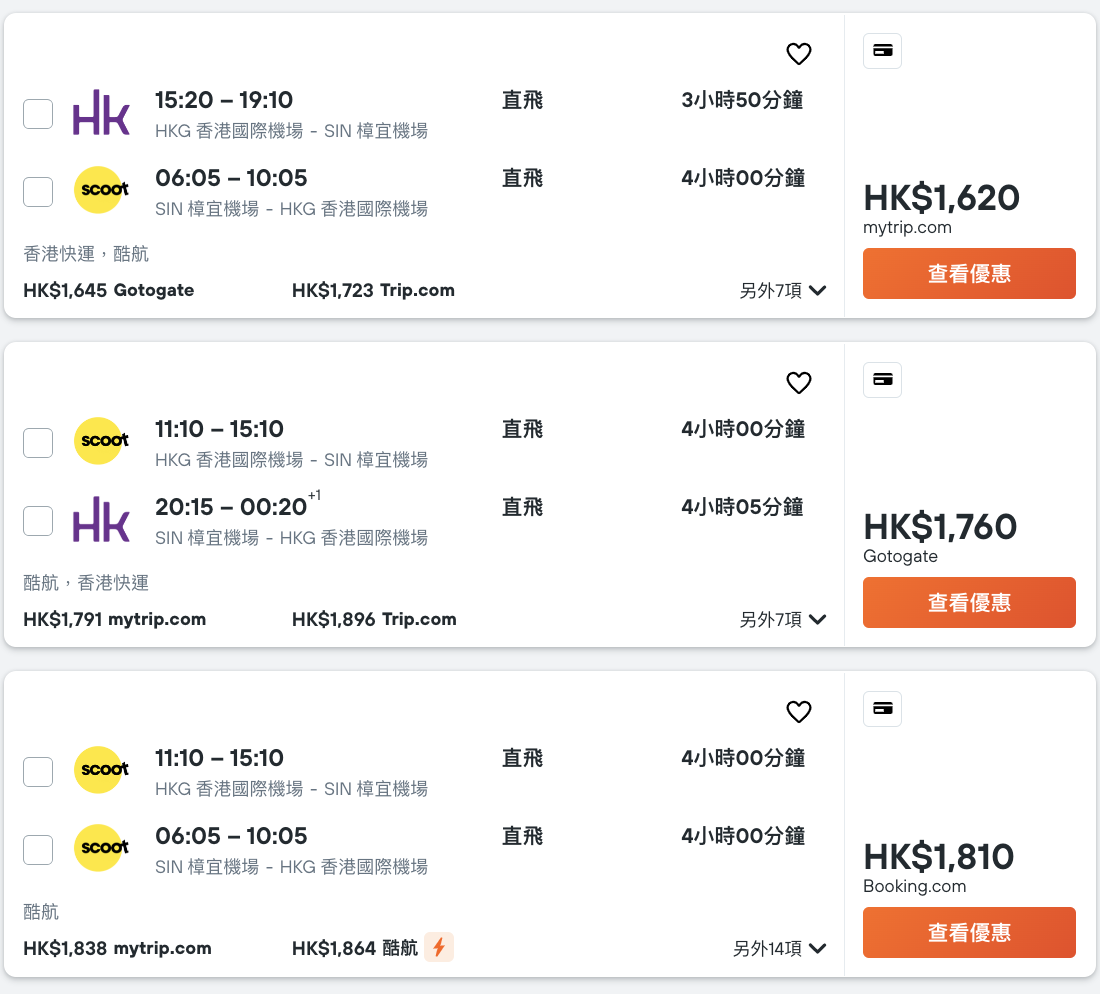Image resolution: width=1100 pixels, height=994 pixels.
Task: Expand 另外7項 on the HK$1,760 result
Action: [x=782, y=620]
